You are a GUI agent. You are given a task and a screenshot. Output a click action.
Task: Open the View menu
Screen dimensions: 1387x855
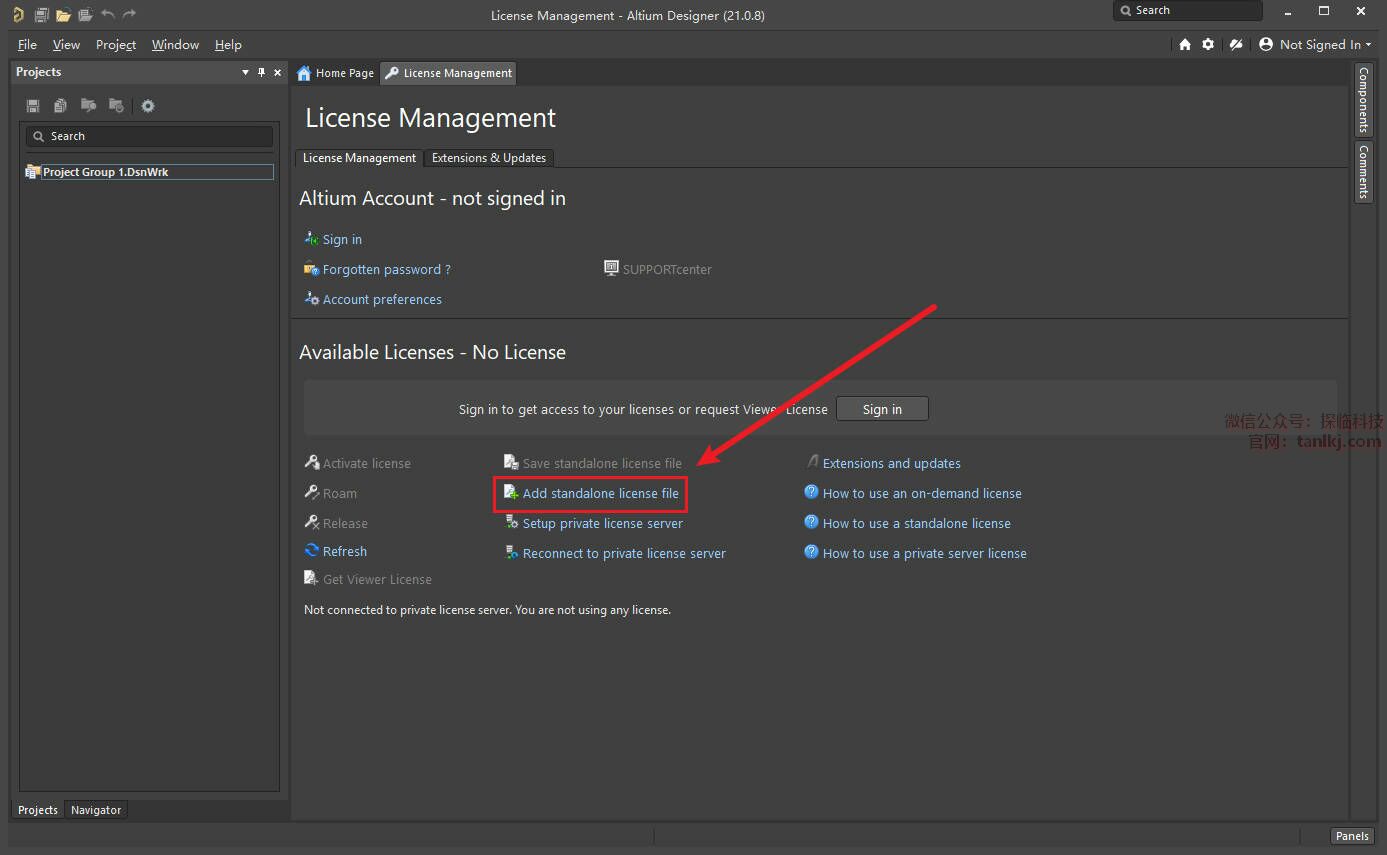tap(66, 45)
